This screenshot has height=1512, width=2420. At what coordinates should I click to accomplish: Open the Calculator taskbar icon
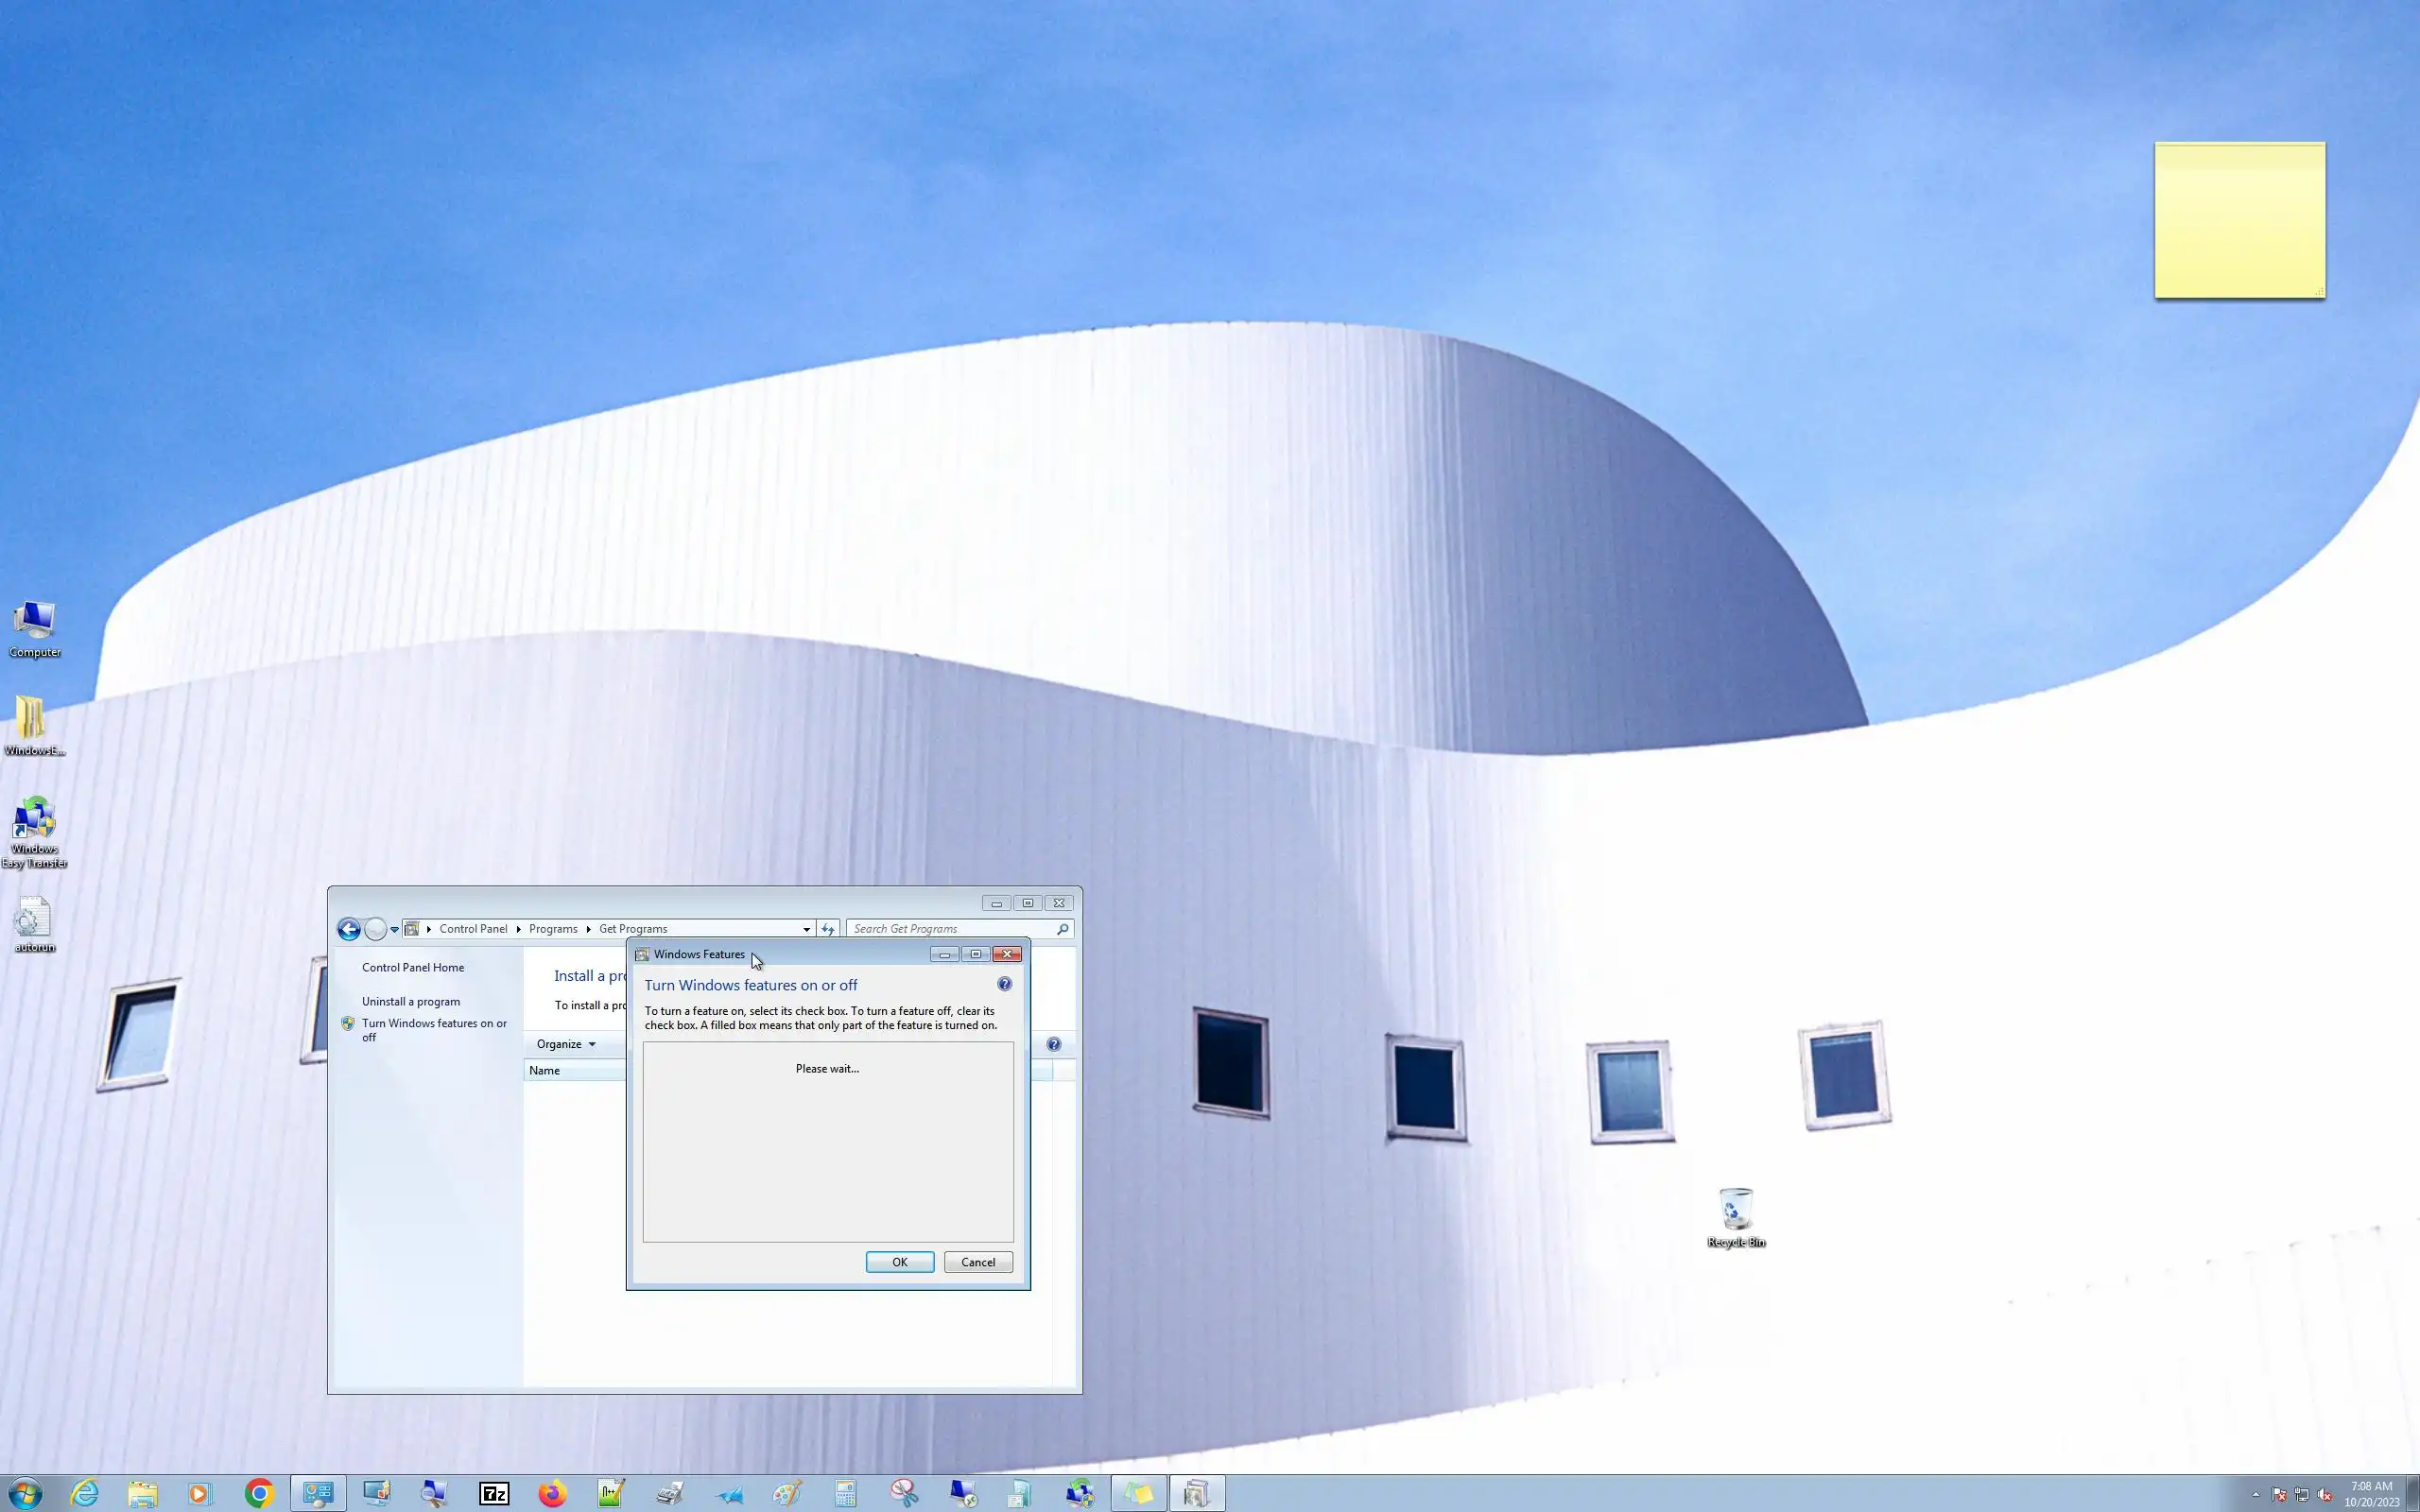(845, 1493)
